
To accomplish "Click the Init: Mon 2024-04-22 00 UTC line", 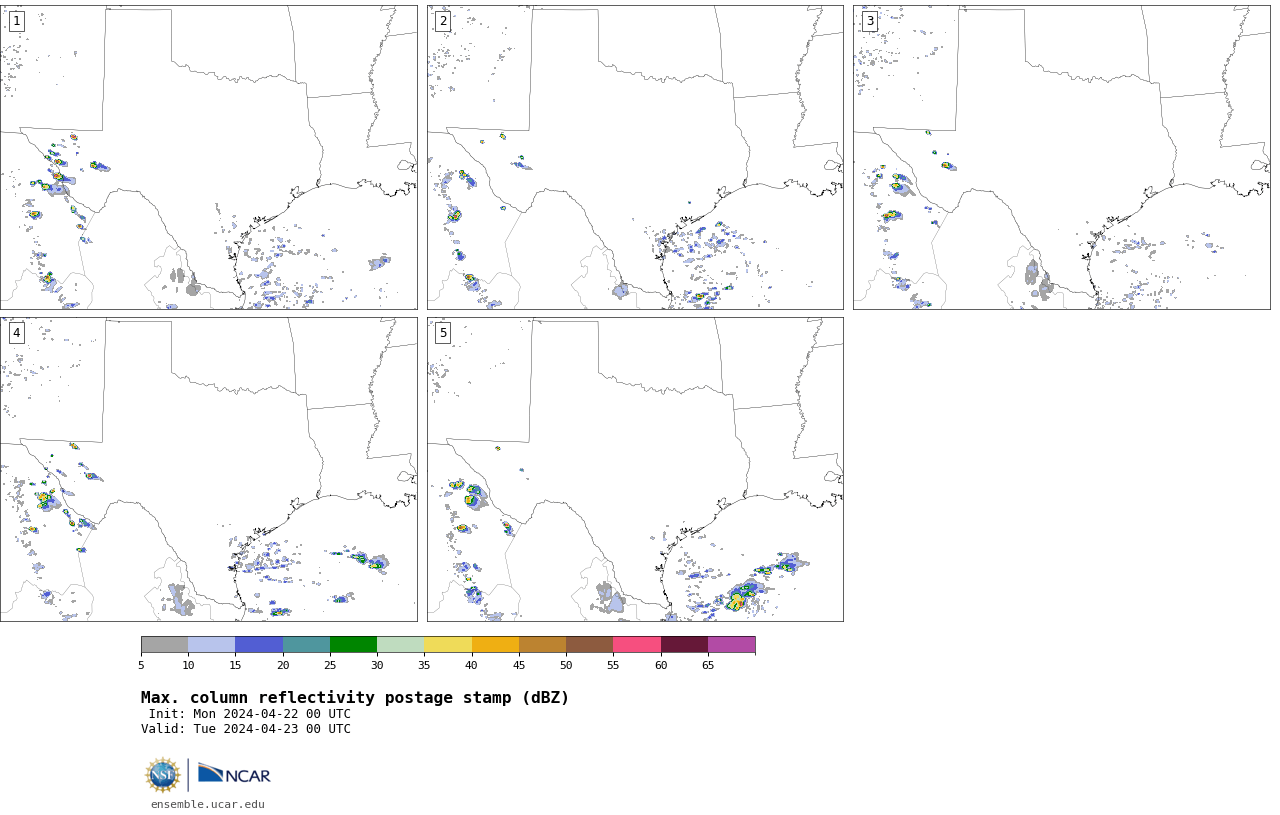I will [x=250, y=714].
